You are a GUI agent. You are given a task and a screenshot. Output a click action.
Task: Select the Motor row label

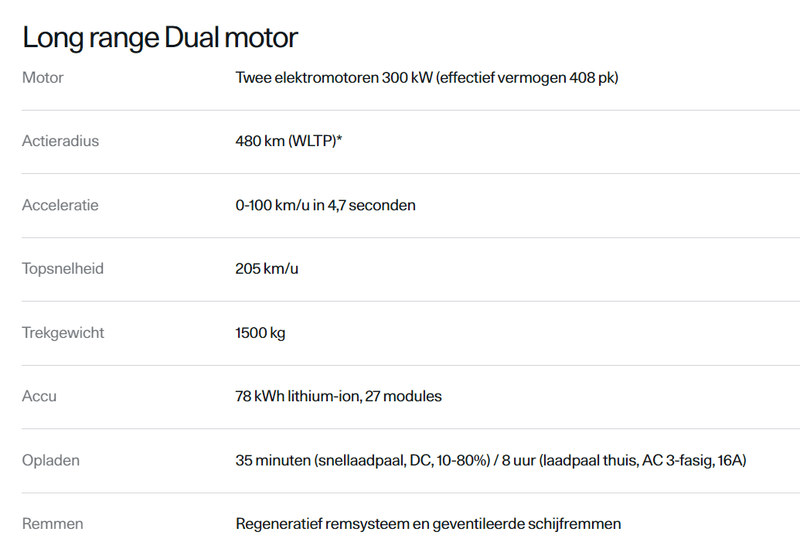[x=43, y=78]
